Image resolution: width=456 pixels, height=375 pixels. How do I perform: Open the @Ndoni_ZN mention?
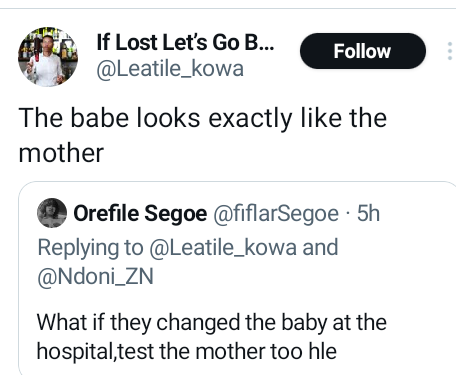tap(95, 277)
